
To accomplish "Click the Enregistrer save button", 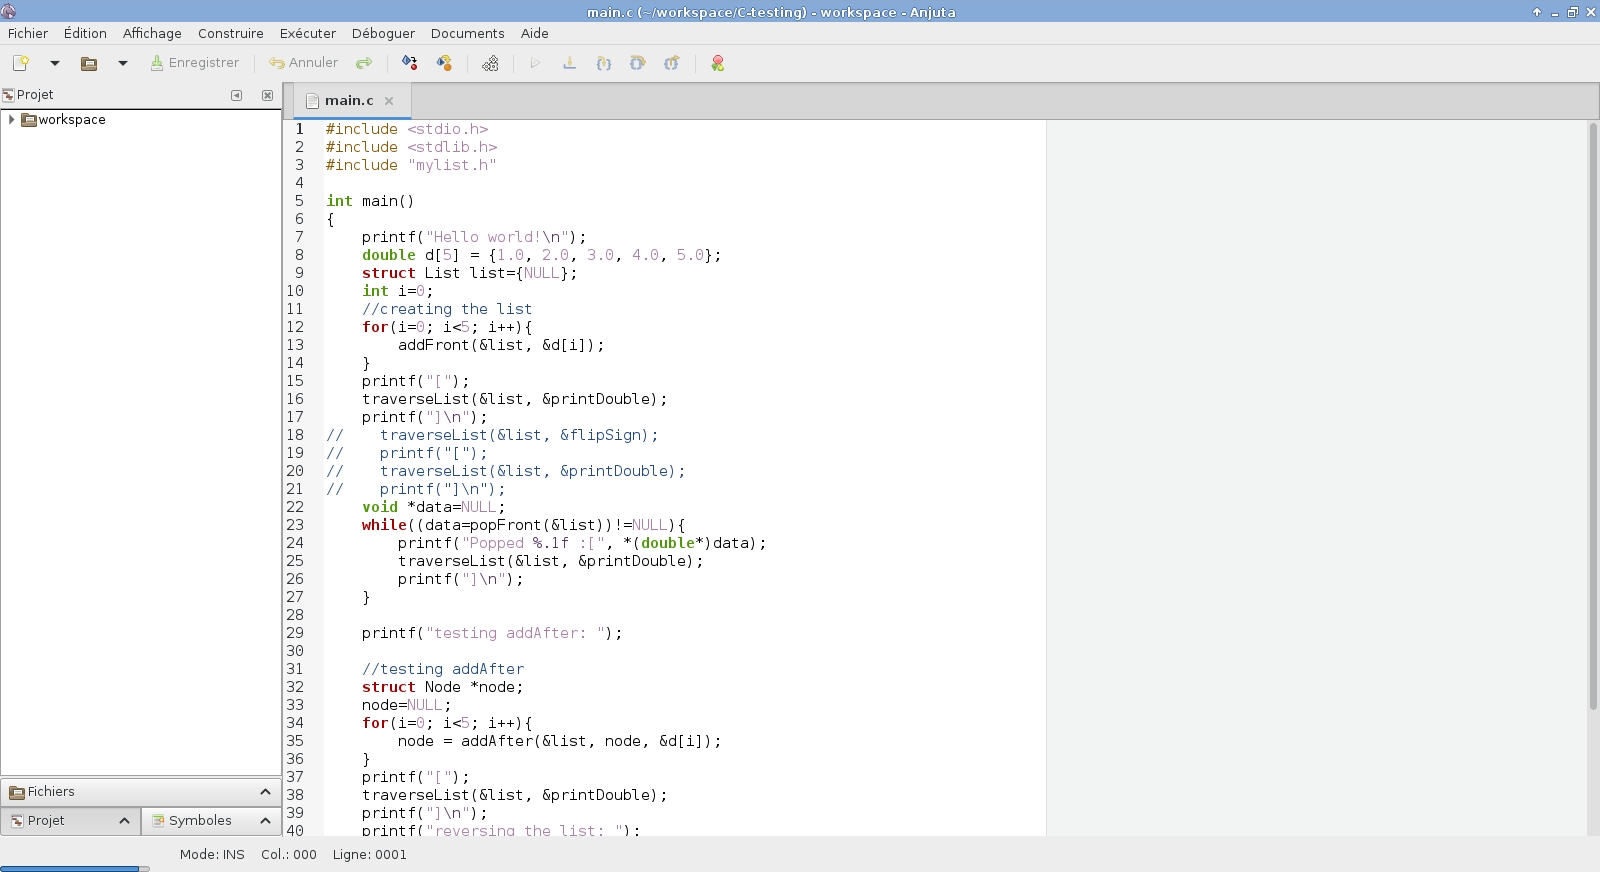I will [195, 63].
